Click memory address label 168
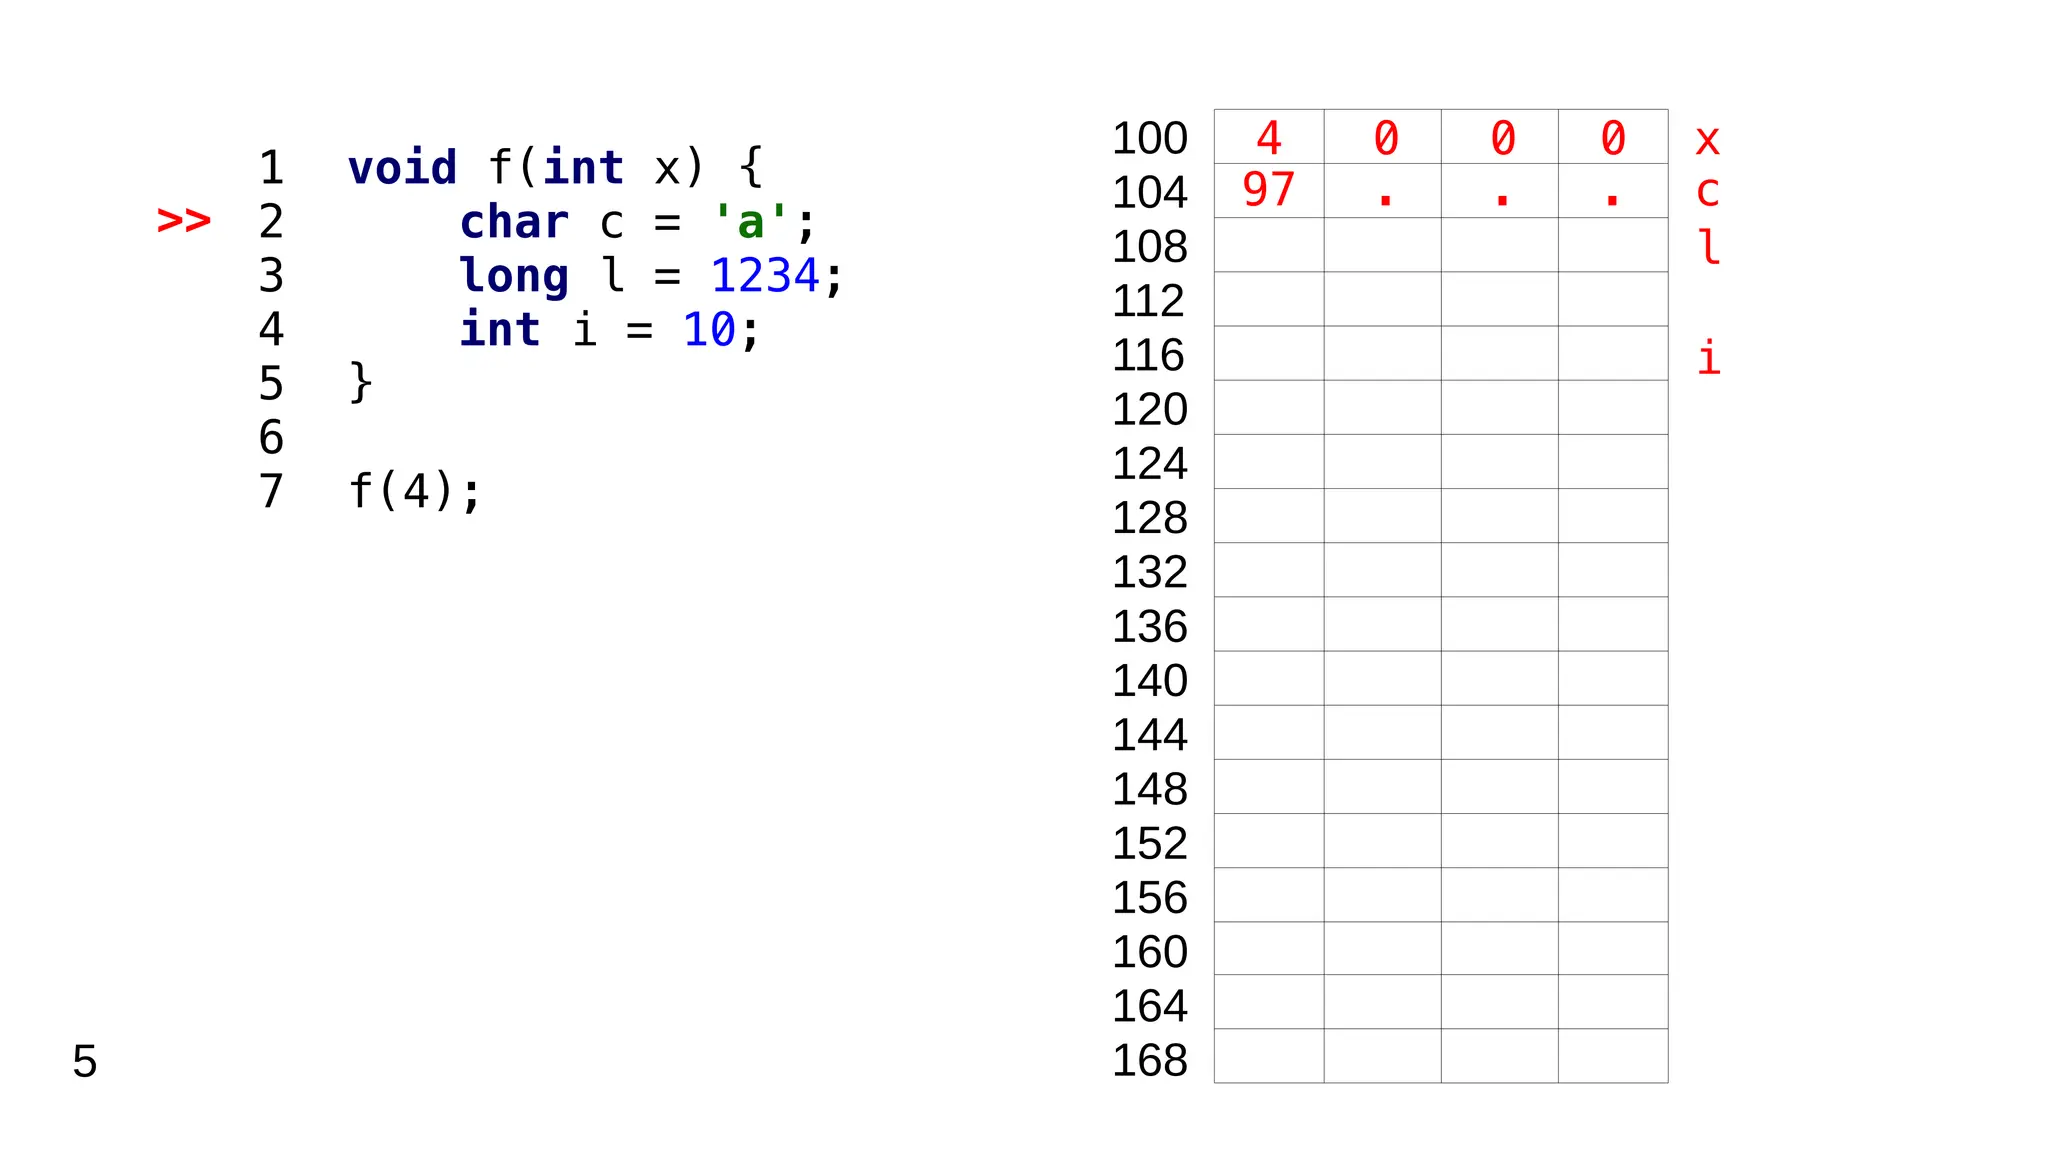2048x1152 pixels. (1150, 1059)
